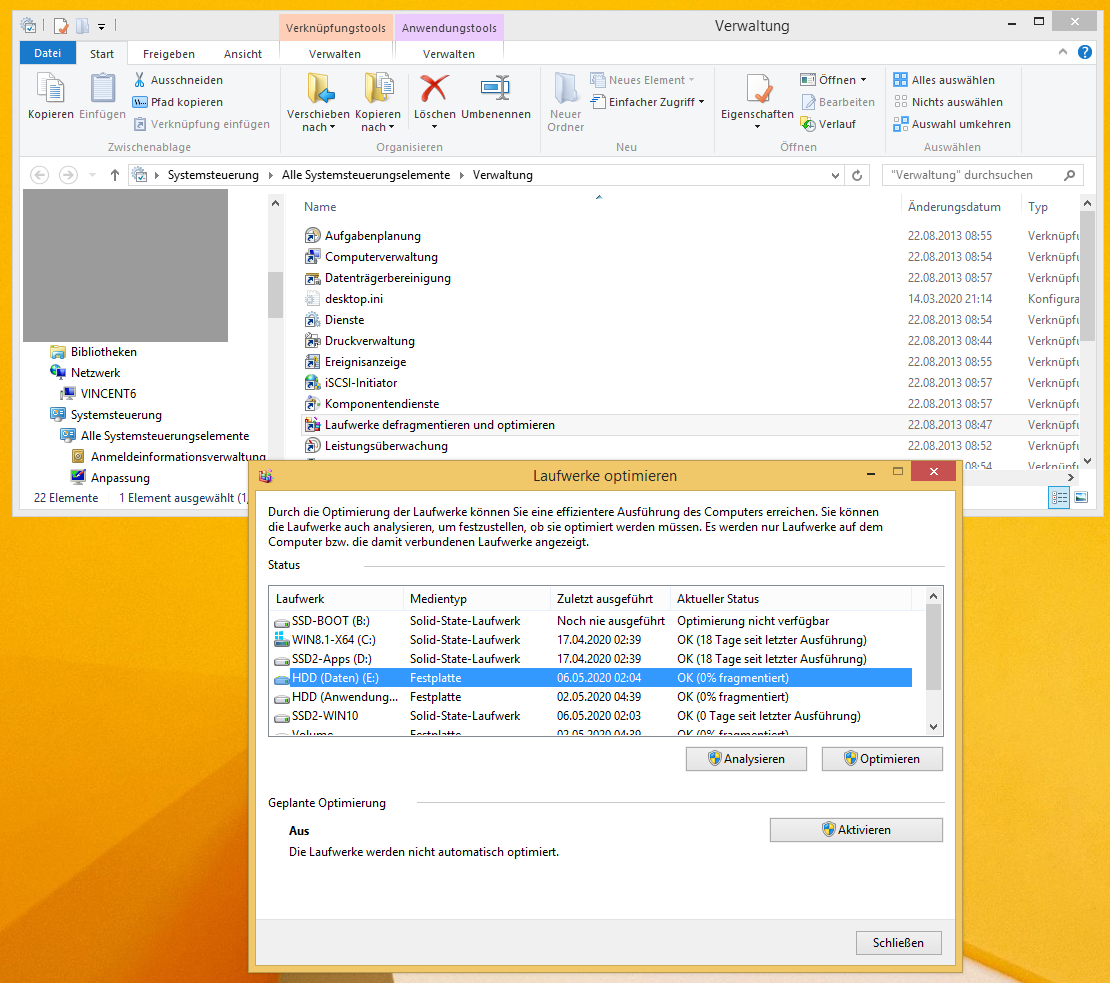
Task: Open Kopieren nach dropdown
Action: coord(377,103)
